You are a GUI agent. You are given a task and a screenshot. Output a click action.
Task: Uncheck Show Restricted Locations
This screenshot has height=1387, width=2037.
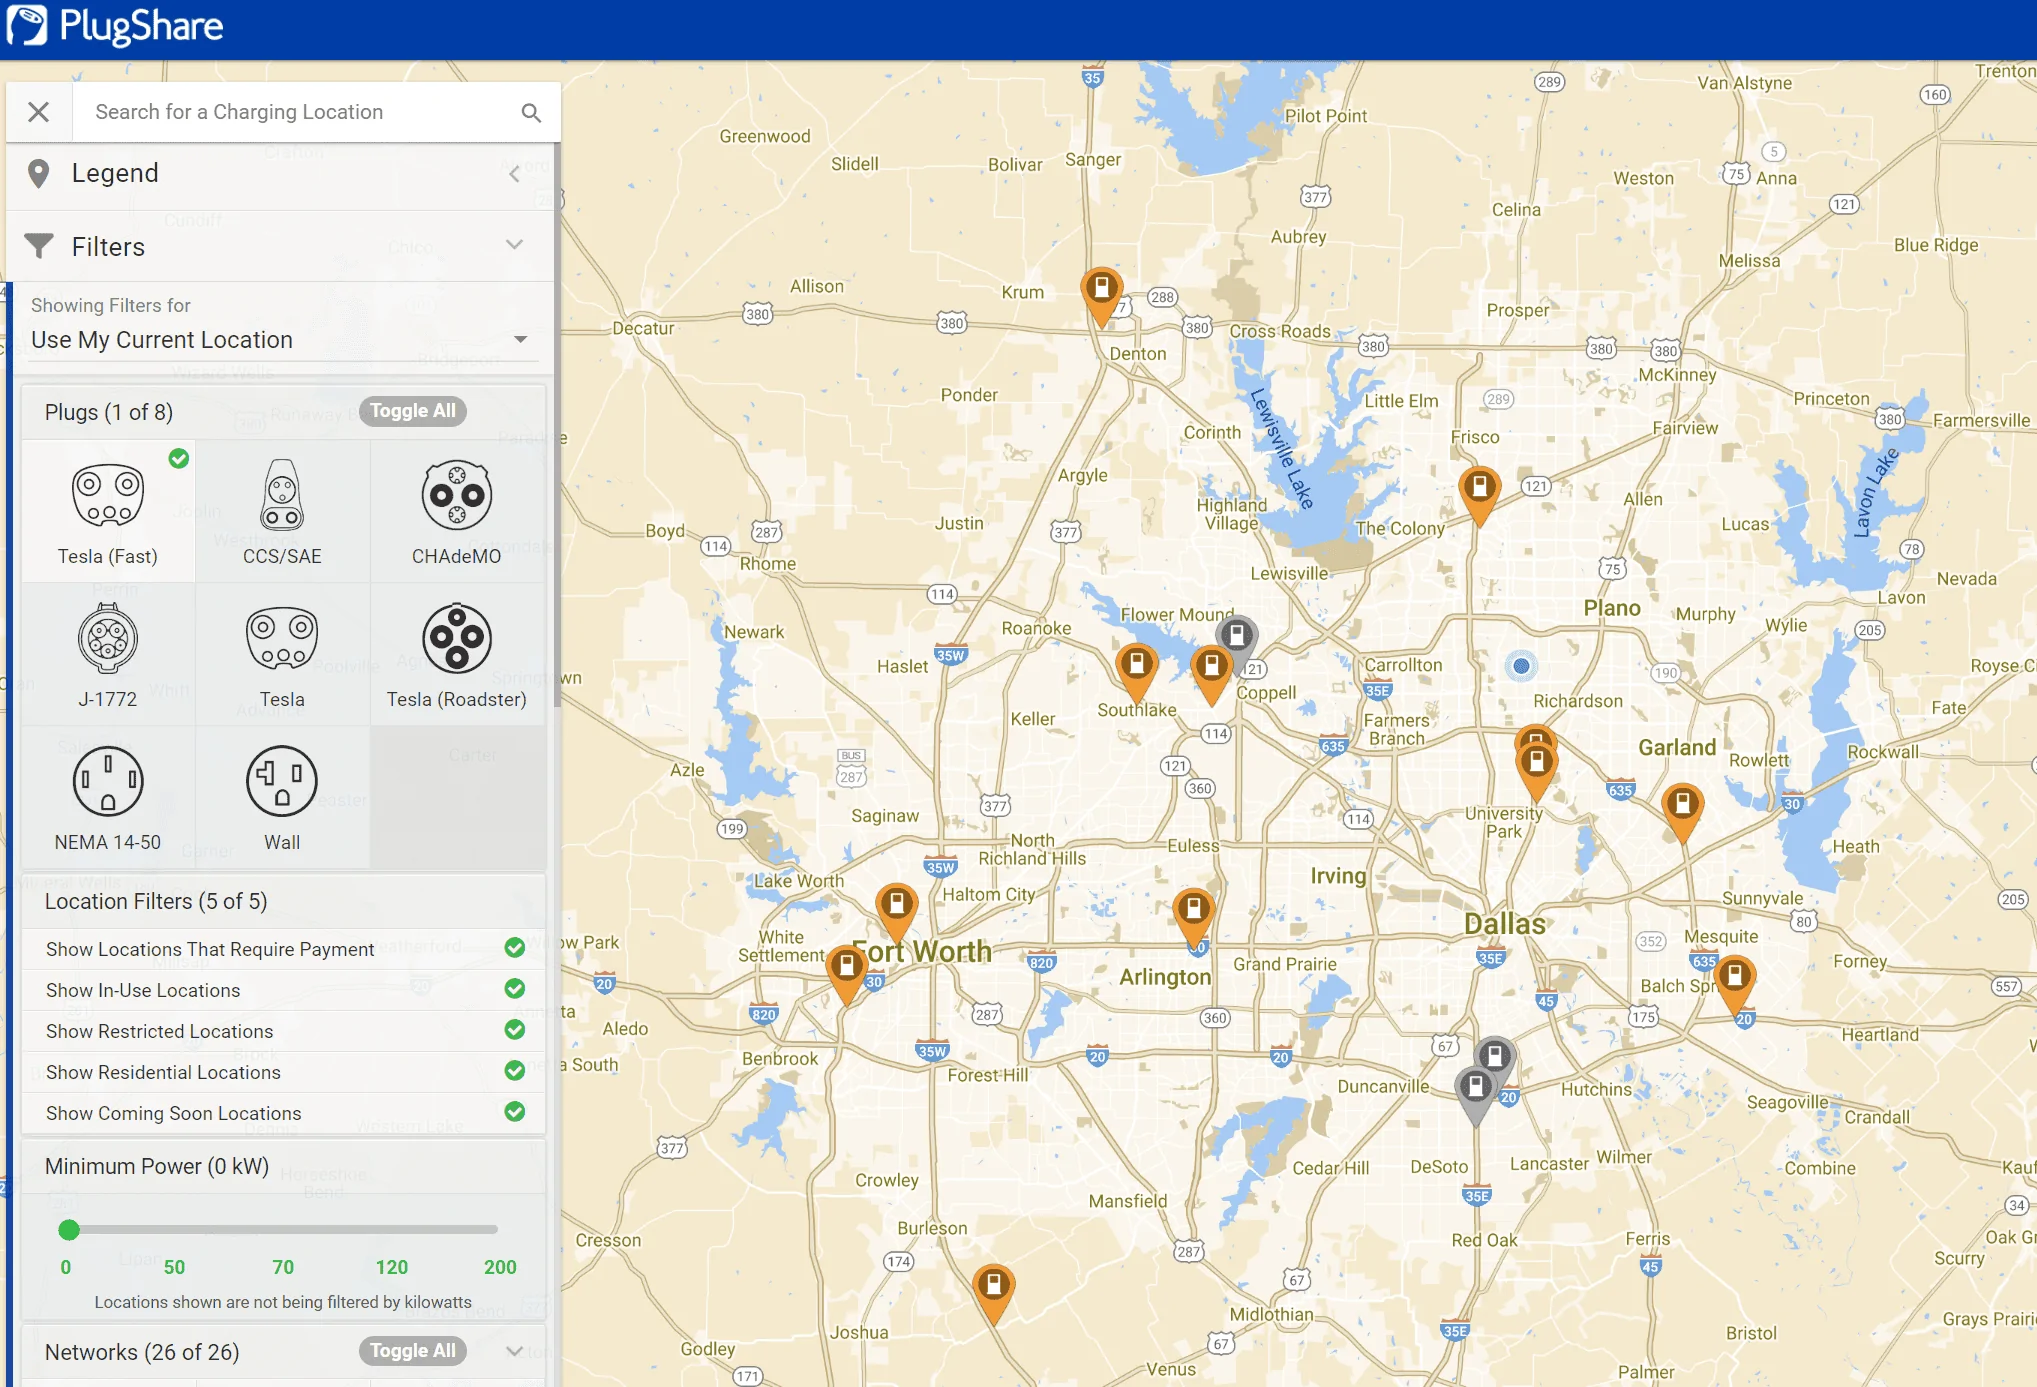(515, 1030)
